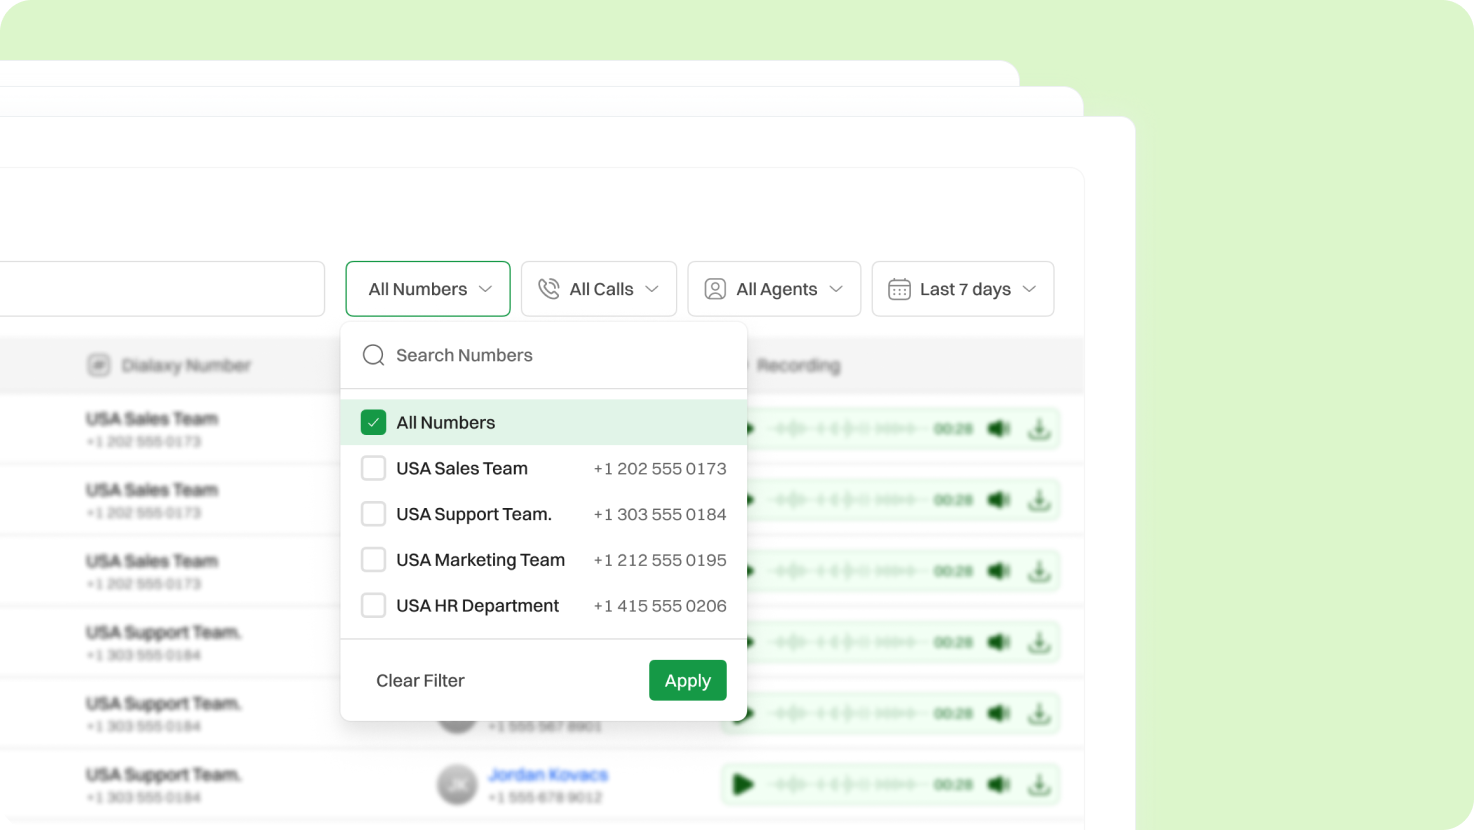Click the calendar icon in the Last 7 days filter
The height and width of the screenshot is (830, 1474).
[899, 289]
